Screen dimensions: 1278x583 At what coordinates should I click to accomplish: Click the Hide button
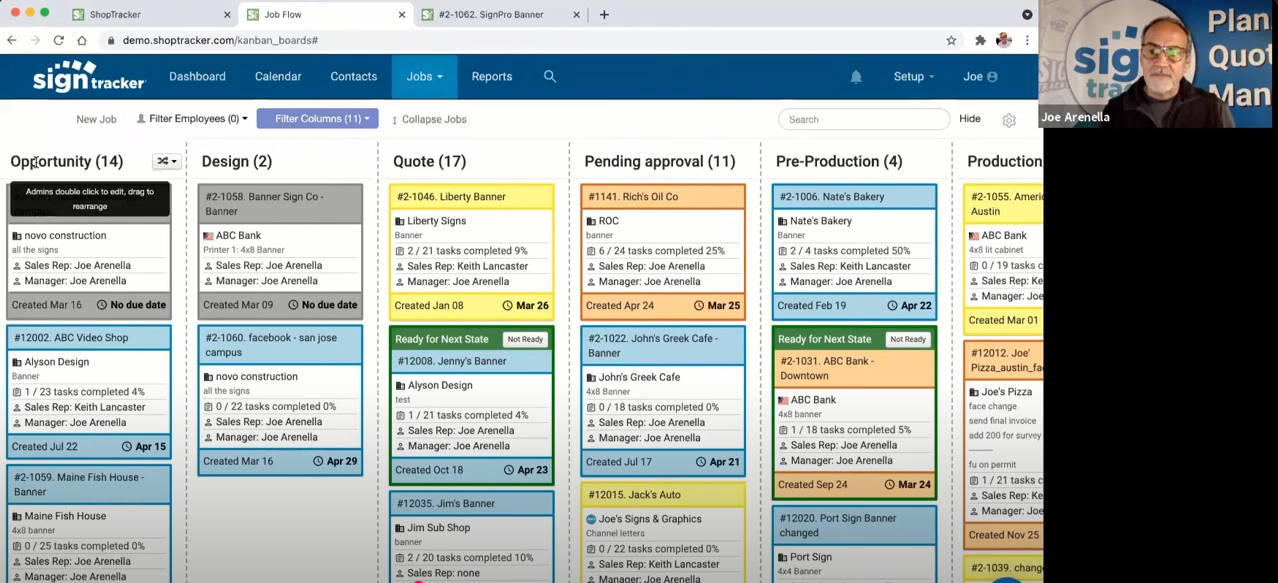pos(970,118)
